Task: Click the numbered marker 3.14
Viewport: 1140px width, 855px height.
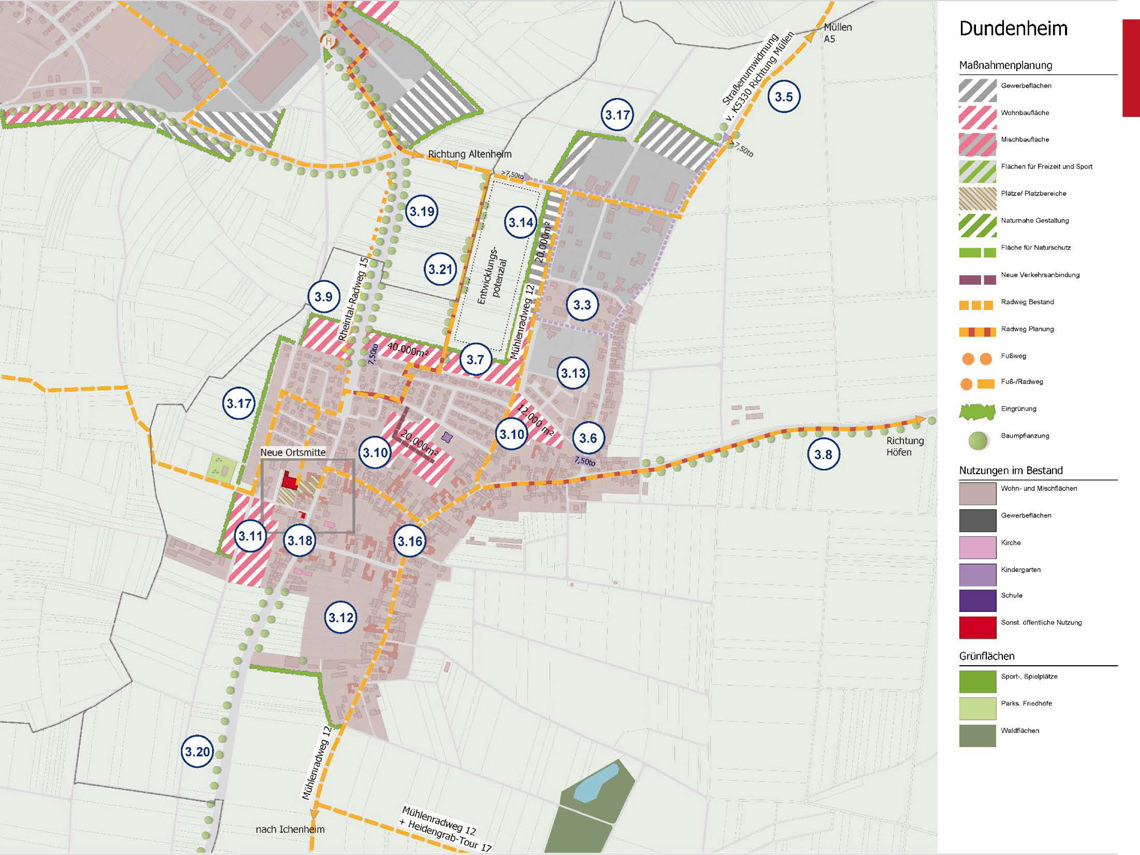Action: pos(521,222)
